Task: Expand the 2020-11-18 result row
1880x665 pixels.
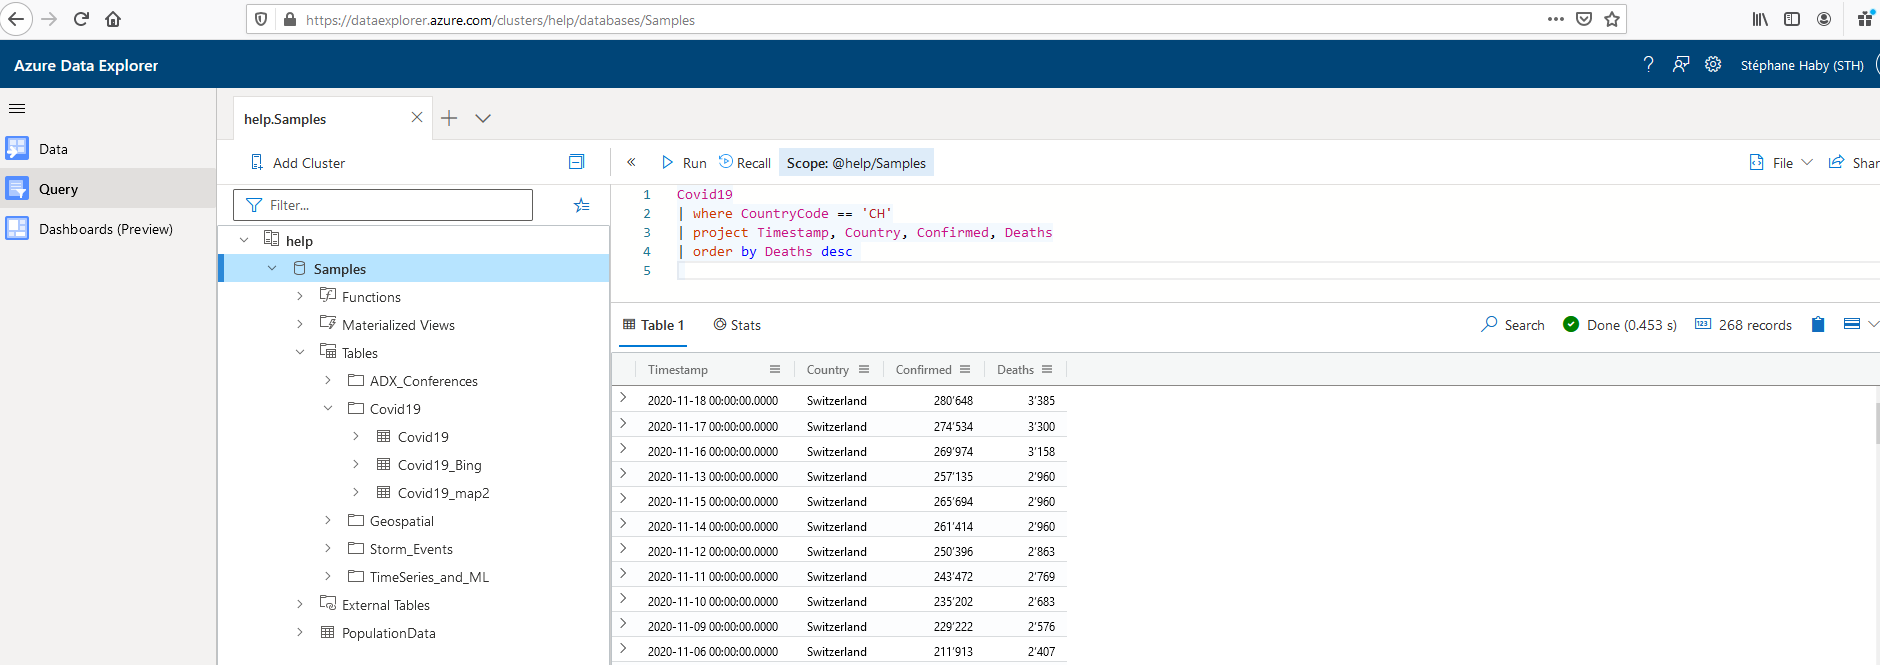Action: coord(623,398)
